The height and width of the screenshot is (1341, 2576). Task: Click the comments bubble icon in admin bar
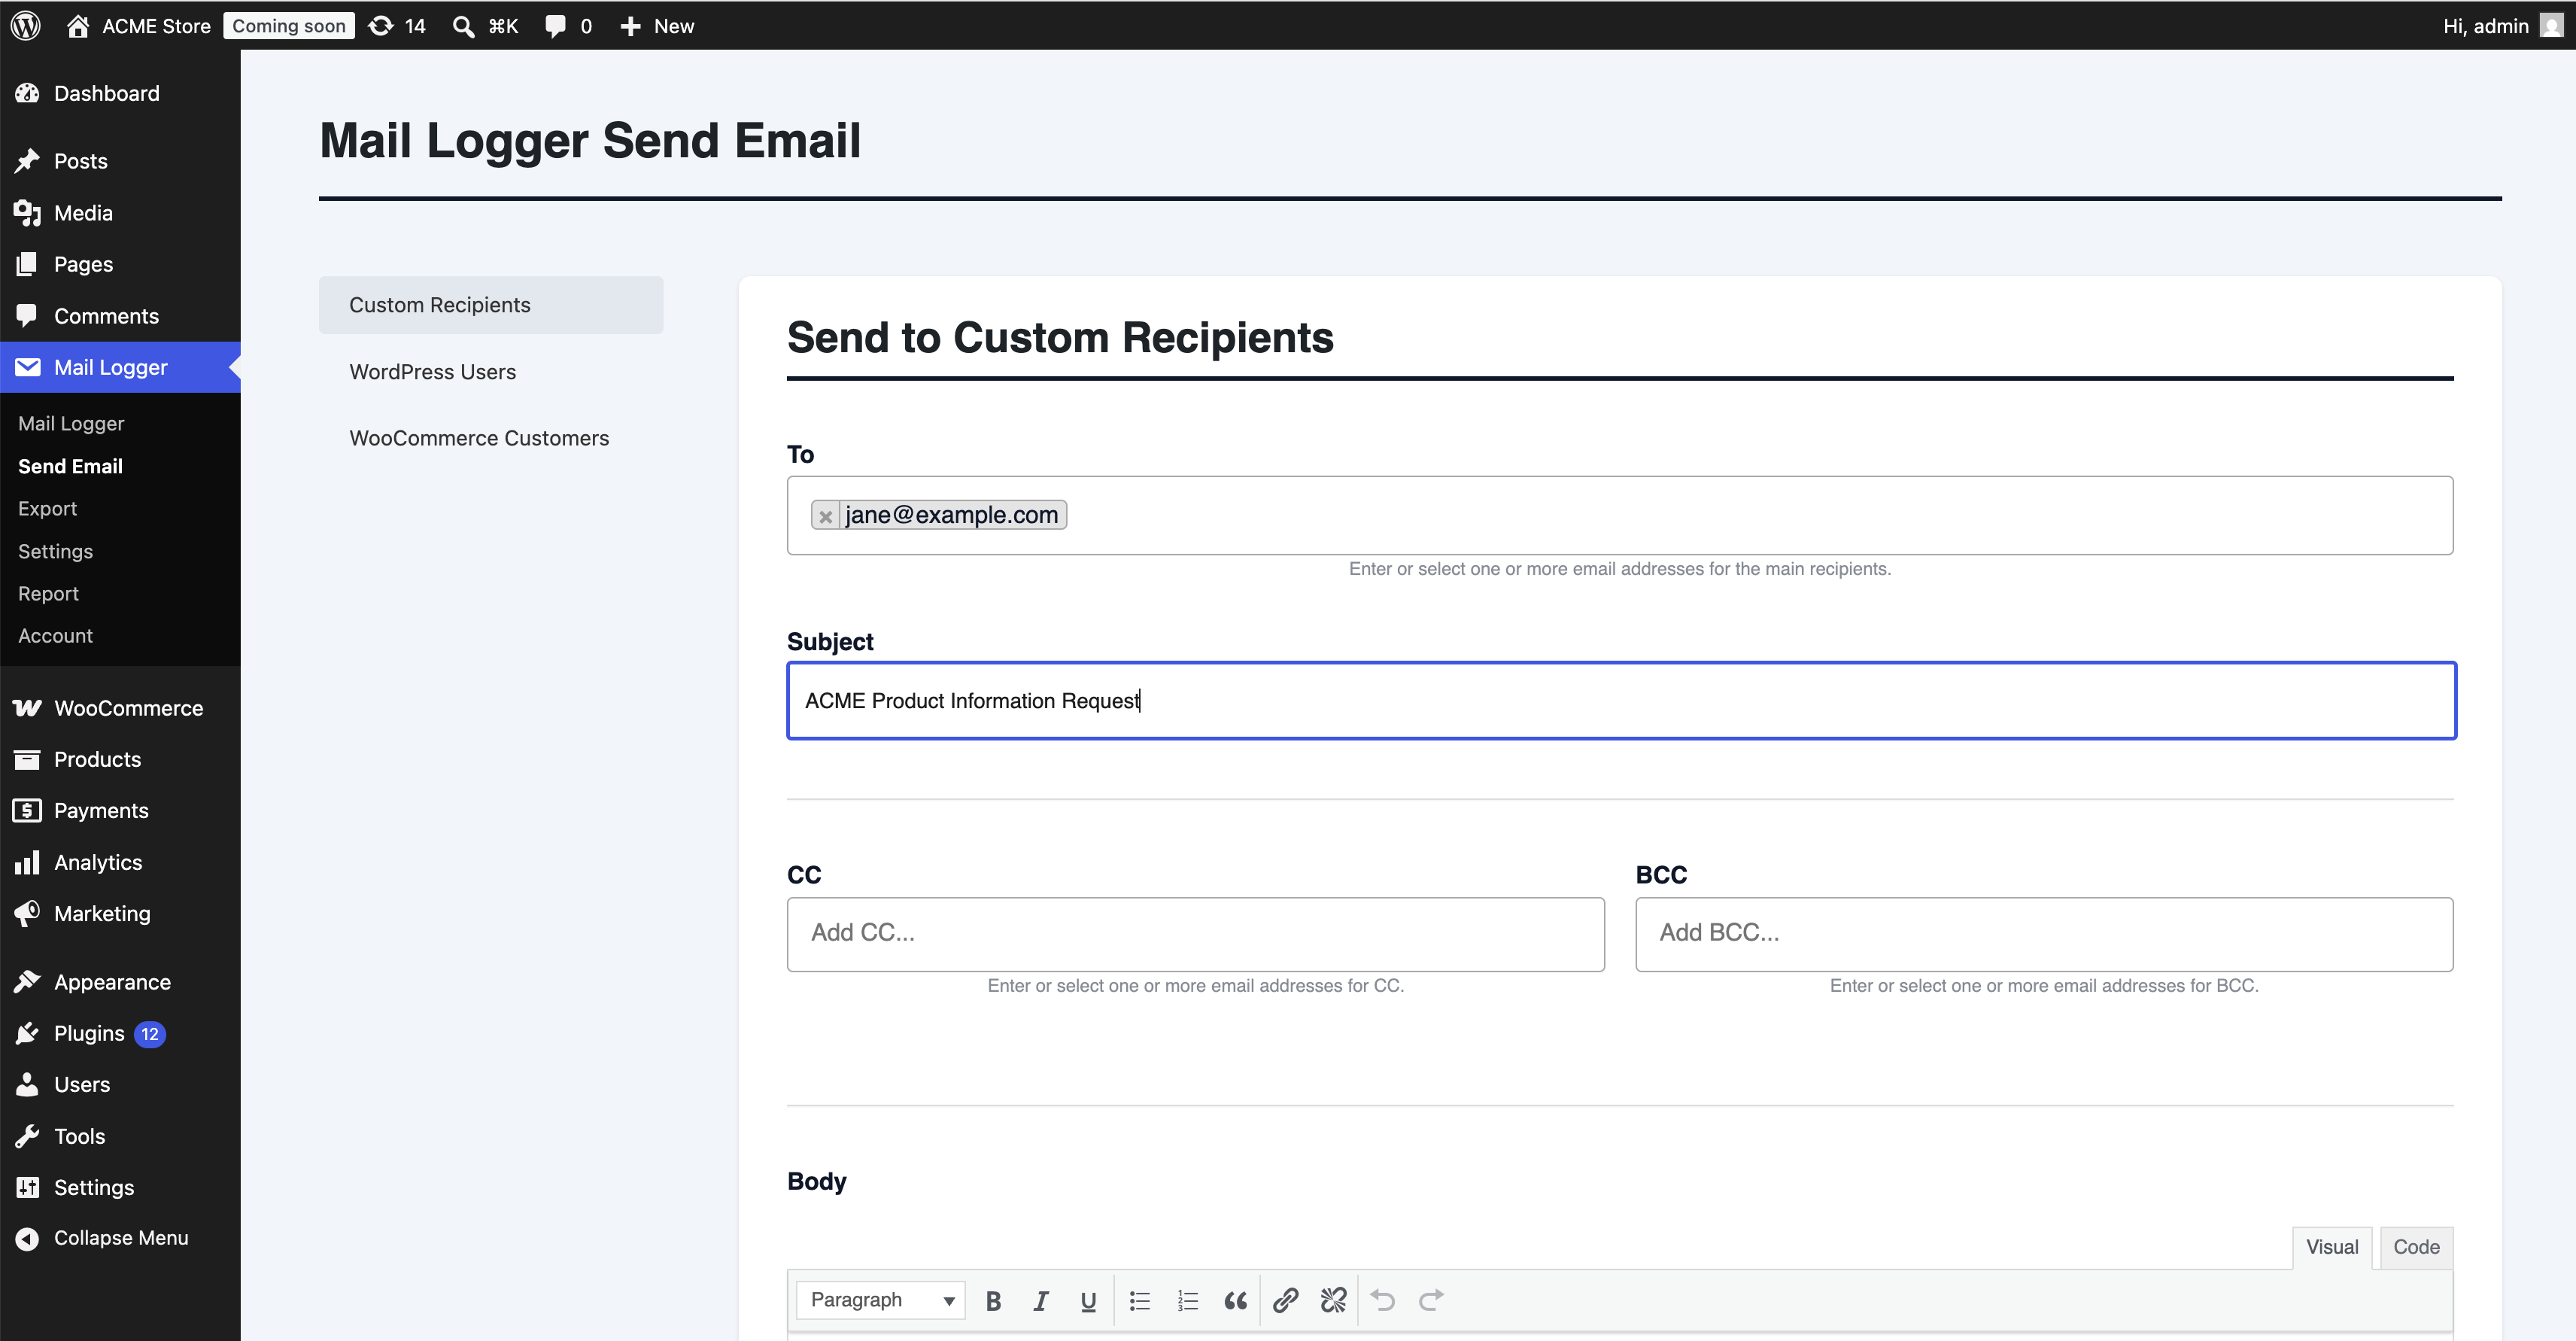click(555, 26)
